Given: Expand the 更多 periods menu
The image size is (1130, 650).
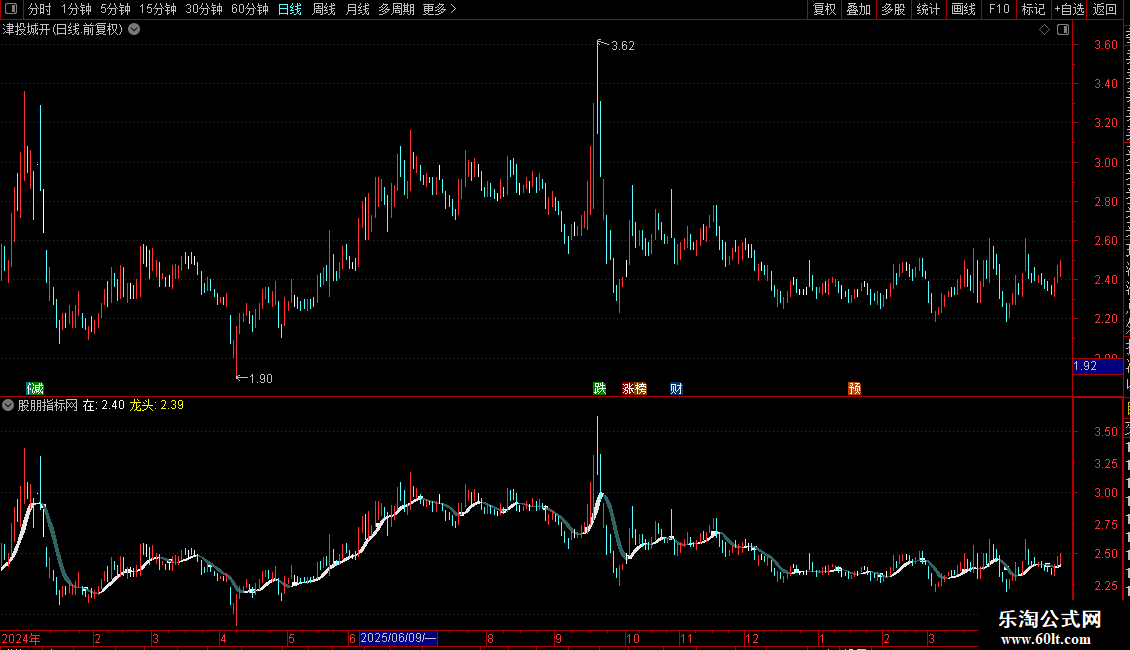Looking at the screenshot, I should tap(439, 9).
